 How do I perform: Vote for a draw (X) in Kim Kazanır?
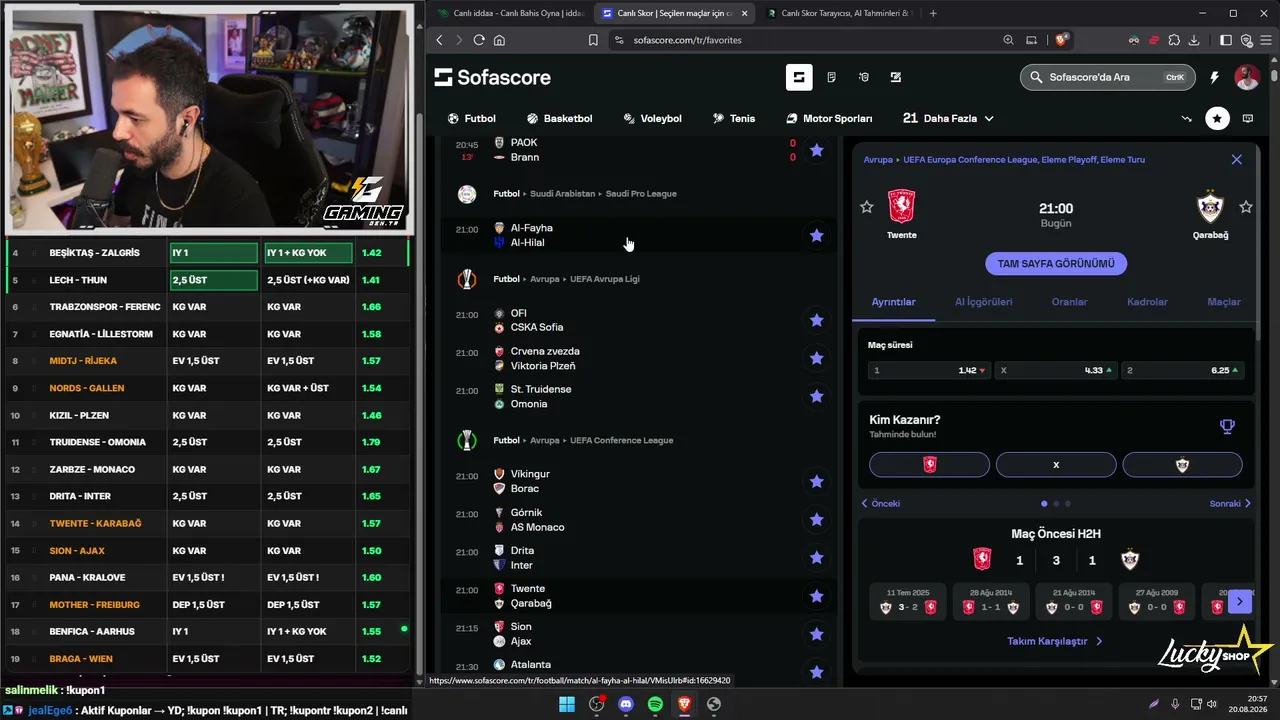click(1056, 465)
